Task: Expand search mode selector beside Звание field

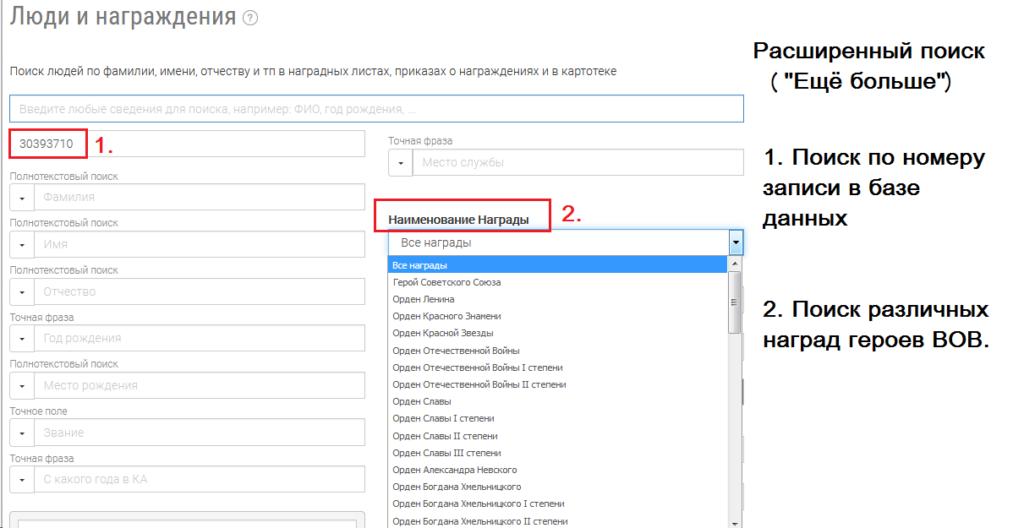Action: (x=21, y=433)
